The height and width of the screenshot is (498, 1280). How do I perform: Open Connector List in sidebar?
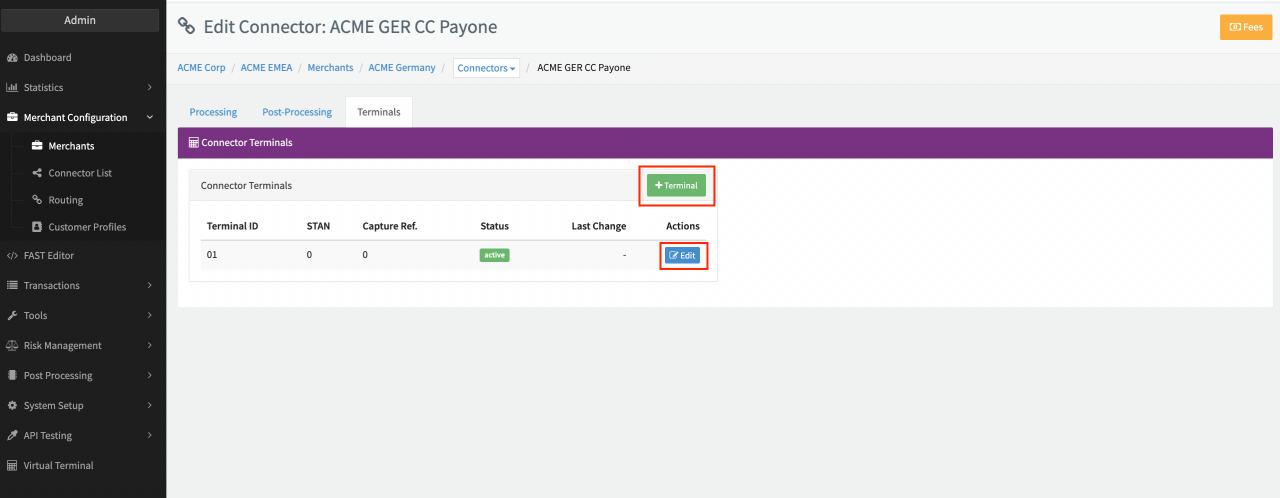click(80, 173)
